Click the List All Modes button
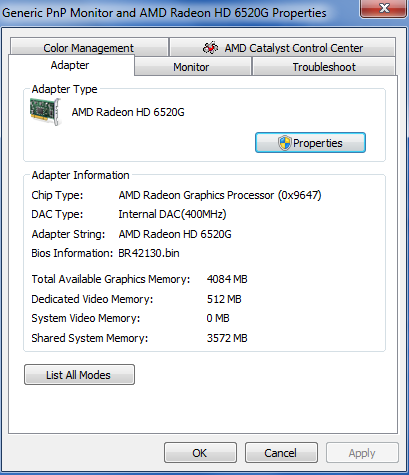The width and height of the screenshot is (409, 475). pos(79,375)
